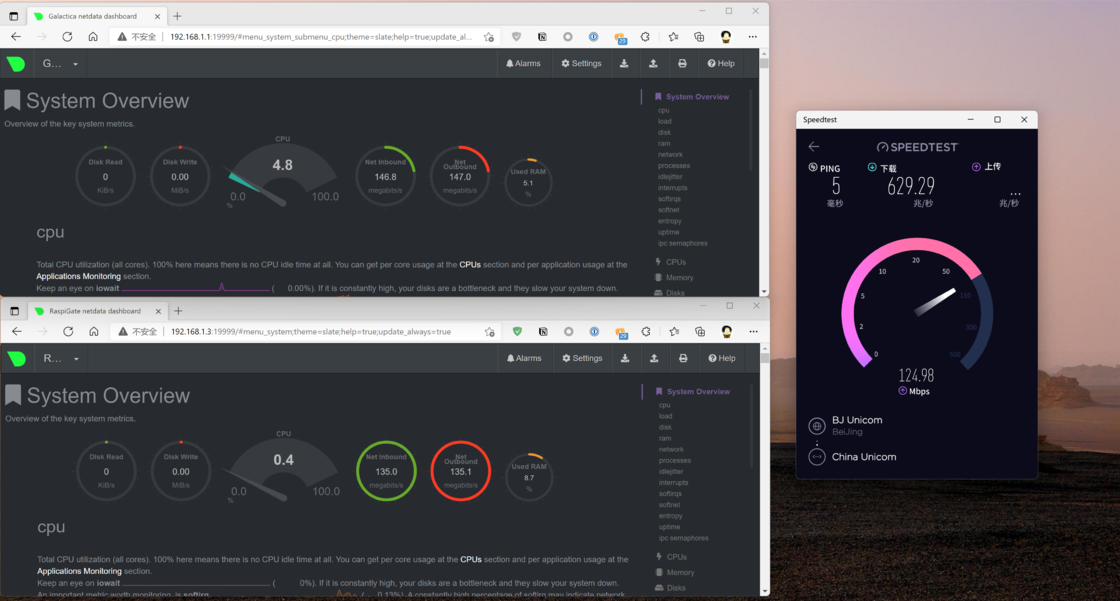The height and width of the screenshot is (601, 1120).
Task: Go back in the RaspiGate browser window
Action: click(16, 332)
